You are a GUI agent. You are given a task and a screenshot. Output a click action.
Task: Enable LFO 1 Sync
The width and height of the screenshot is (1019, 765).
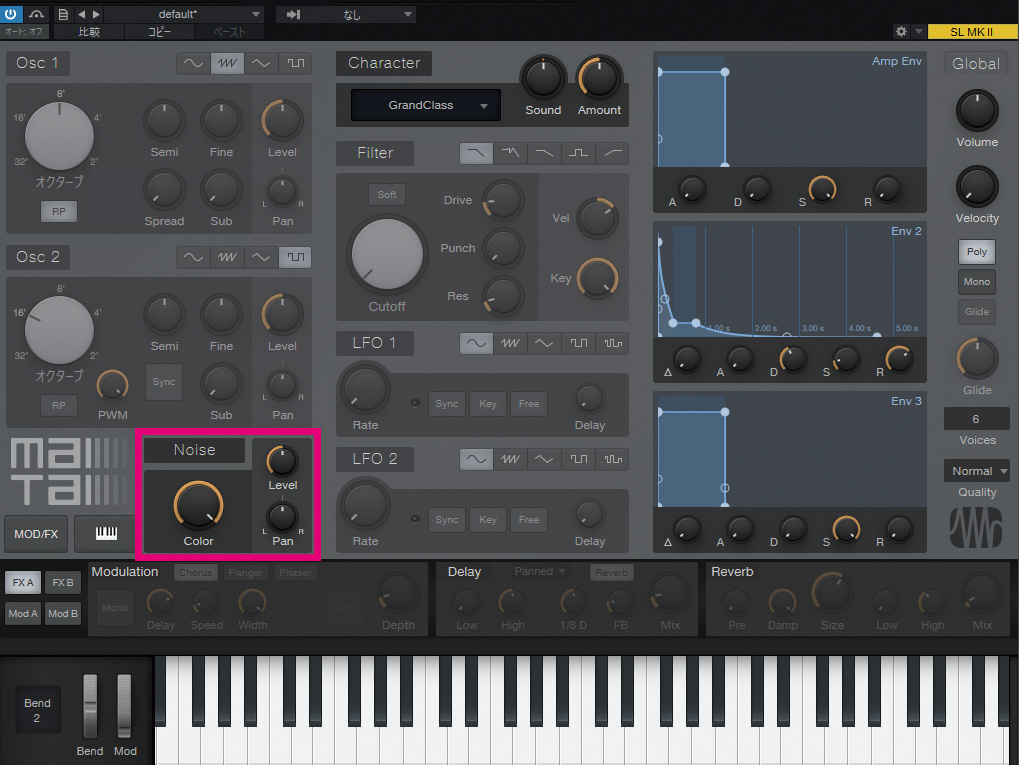pyautogui.click(x=447, y=404)
